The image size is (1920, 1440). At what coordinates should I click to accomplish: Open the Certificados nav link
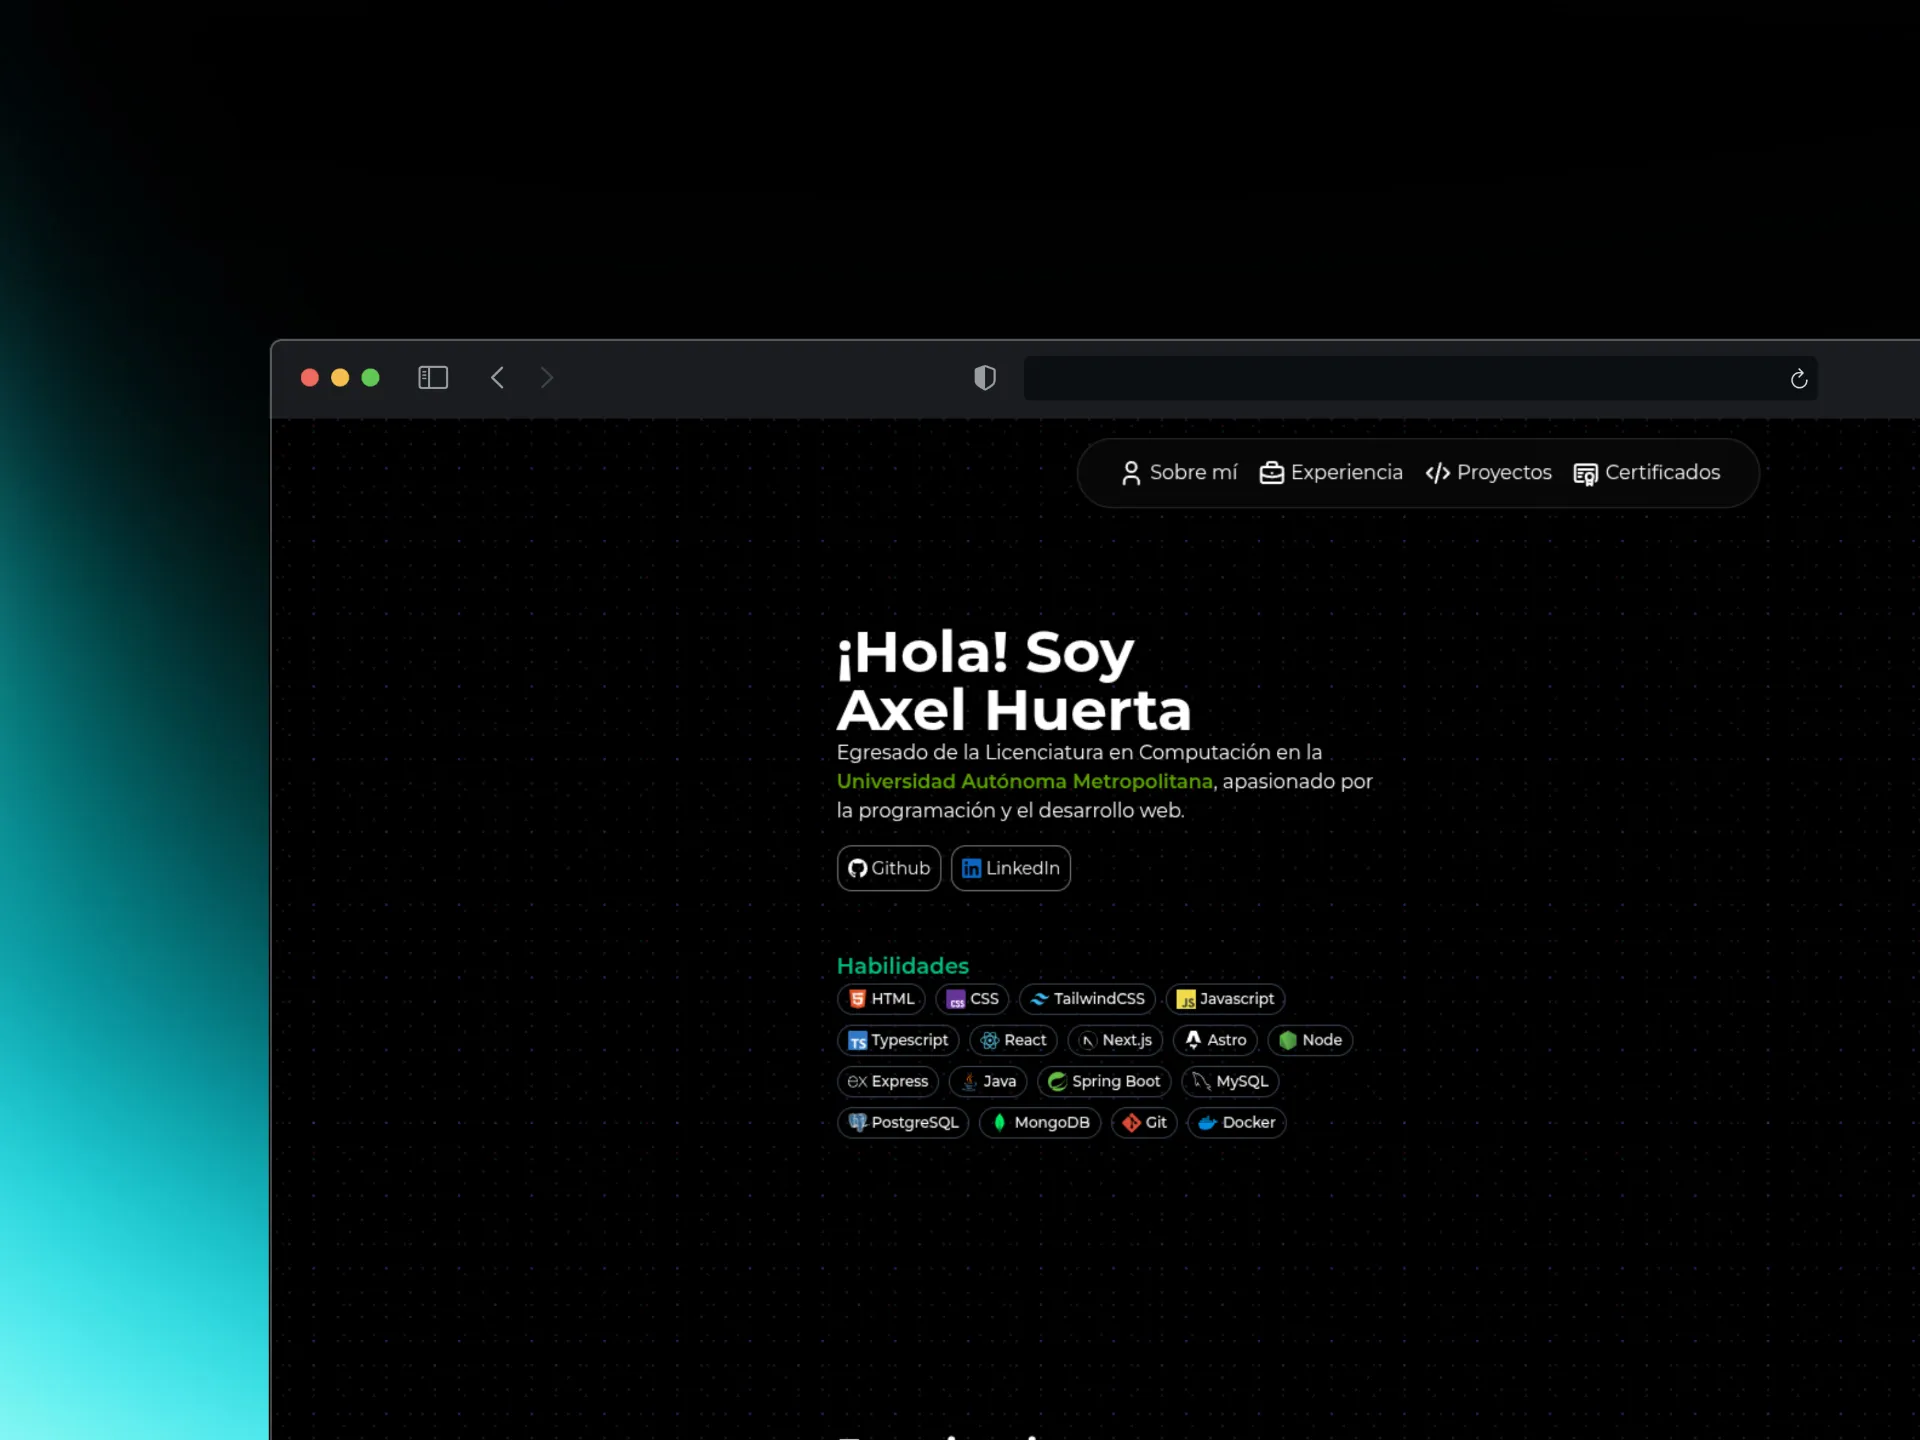pyautogui.click(x=1646, y=473)
